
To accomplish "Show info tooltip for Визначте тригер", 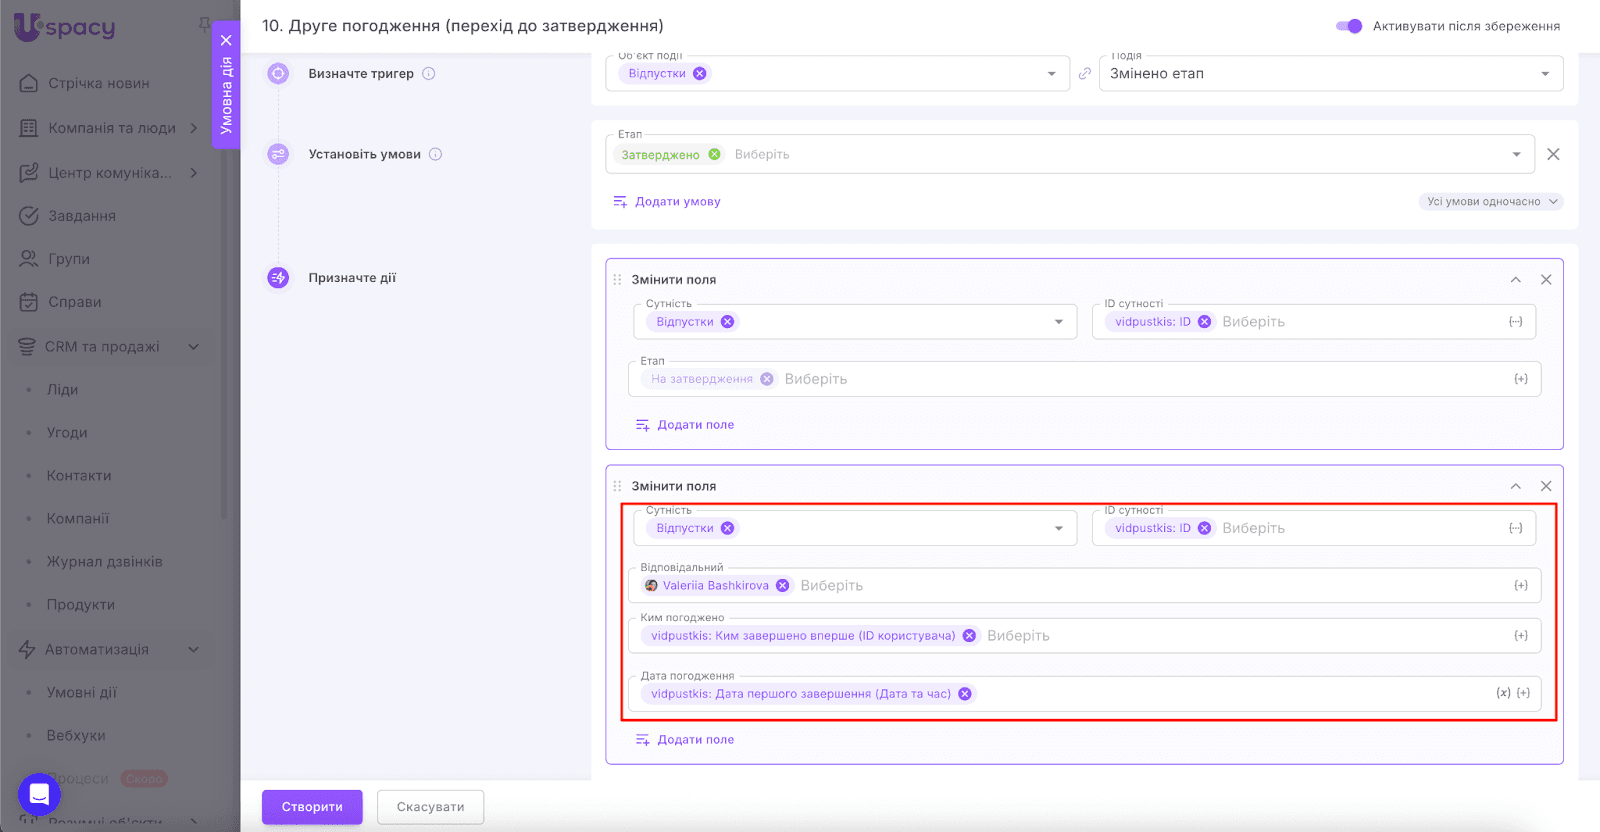I will (x=429, y=74).
